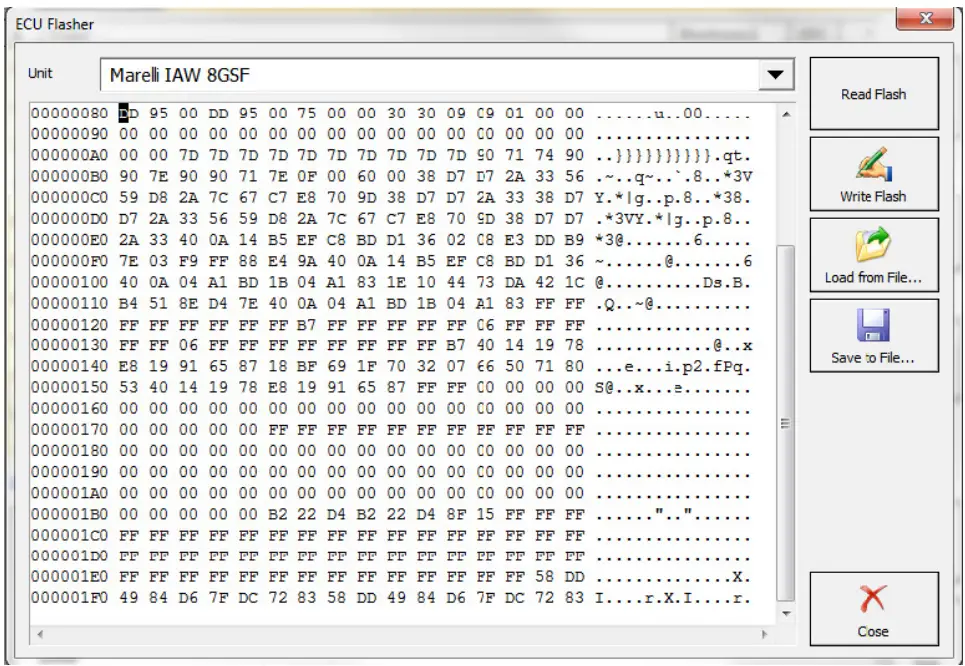The image size is (965, 666).
Task: Click the red X Close icon
Action: 873,600
